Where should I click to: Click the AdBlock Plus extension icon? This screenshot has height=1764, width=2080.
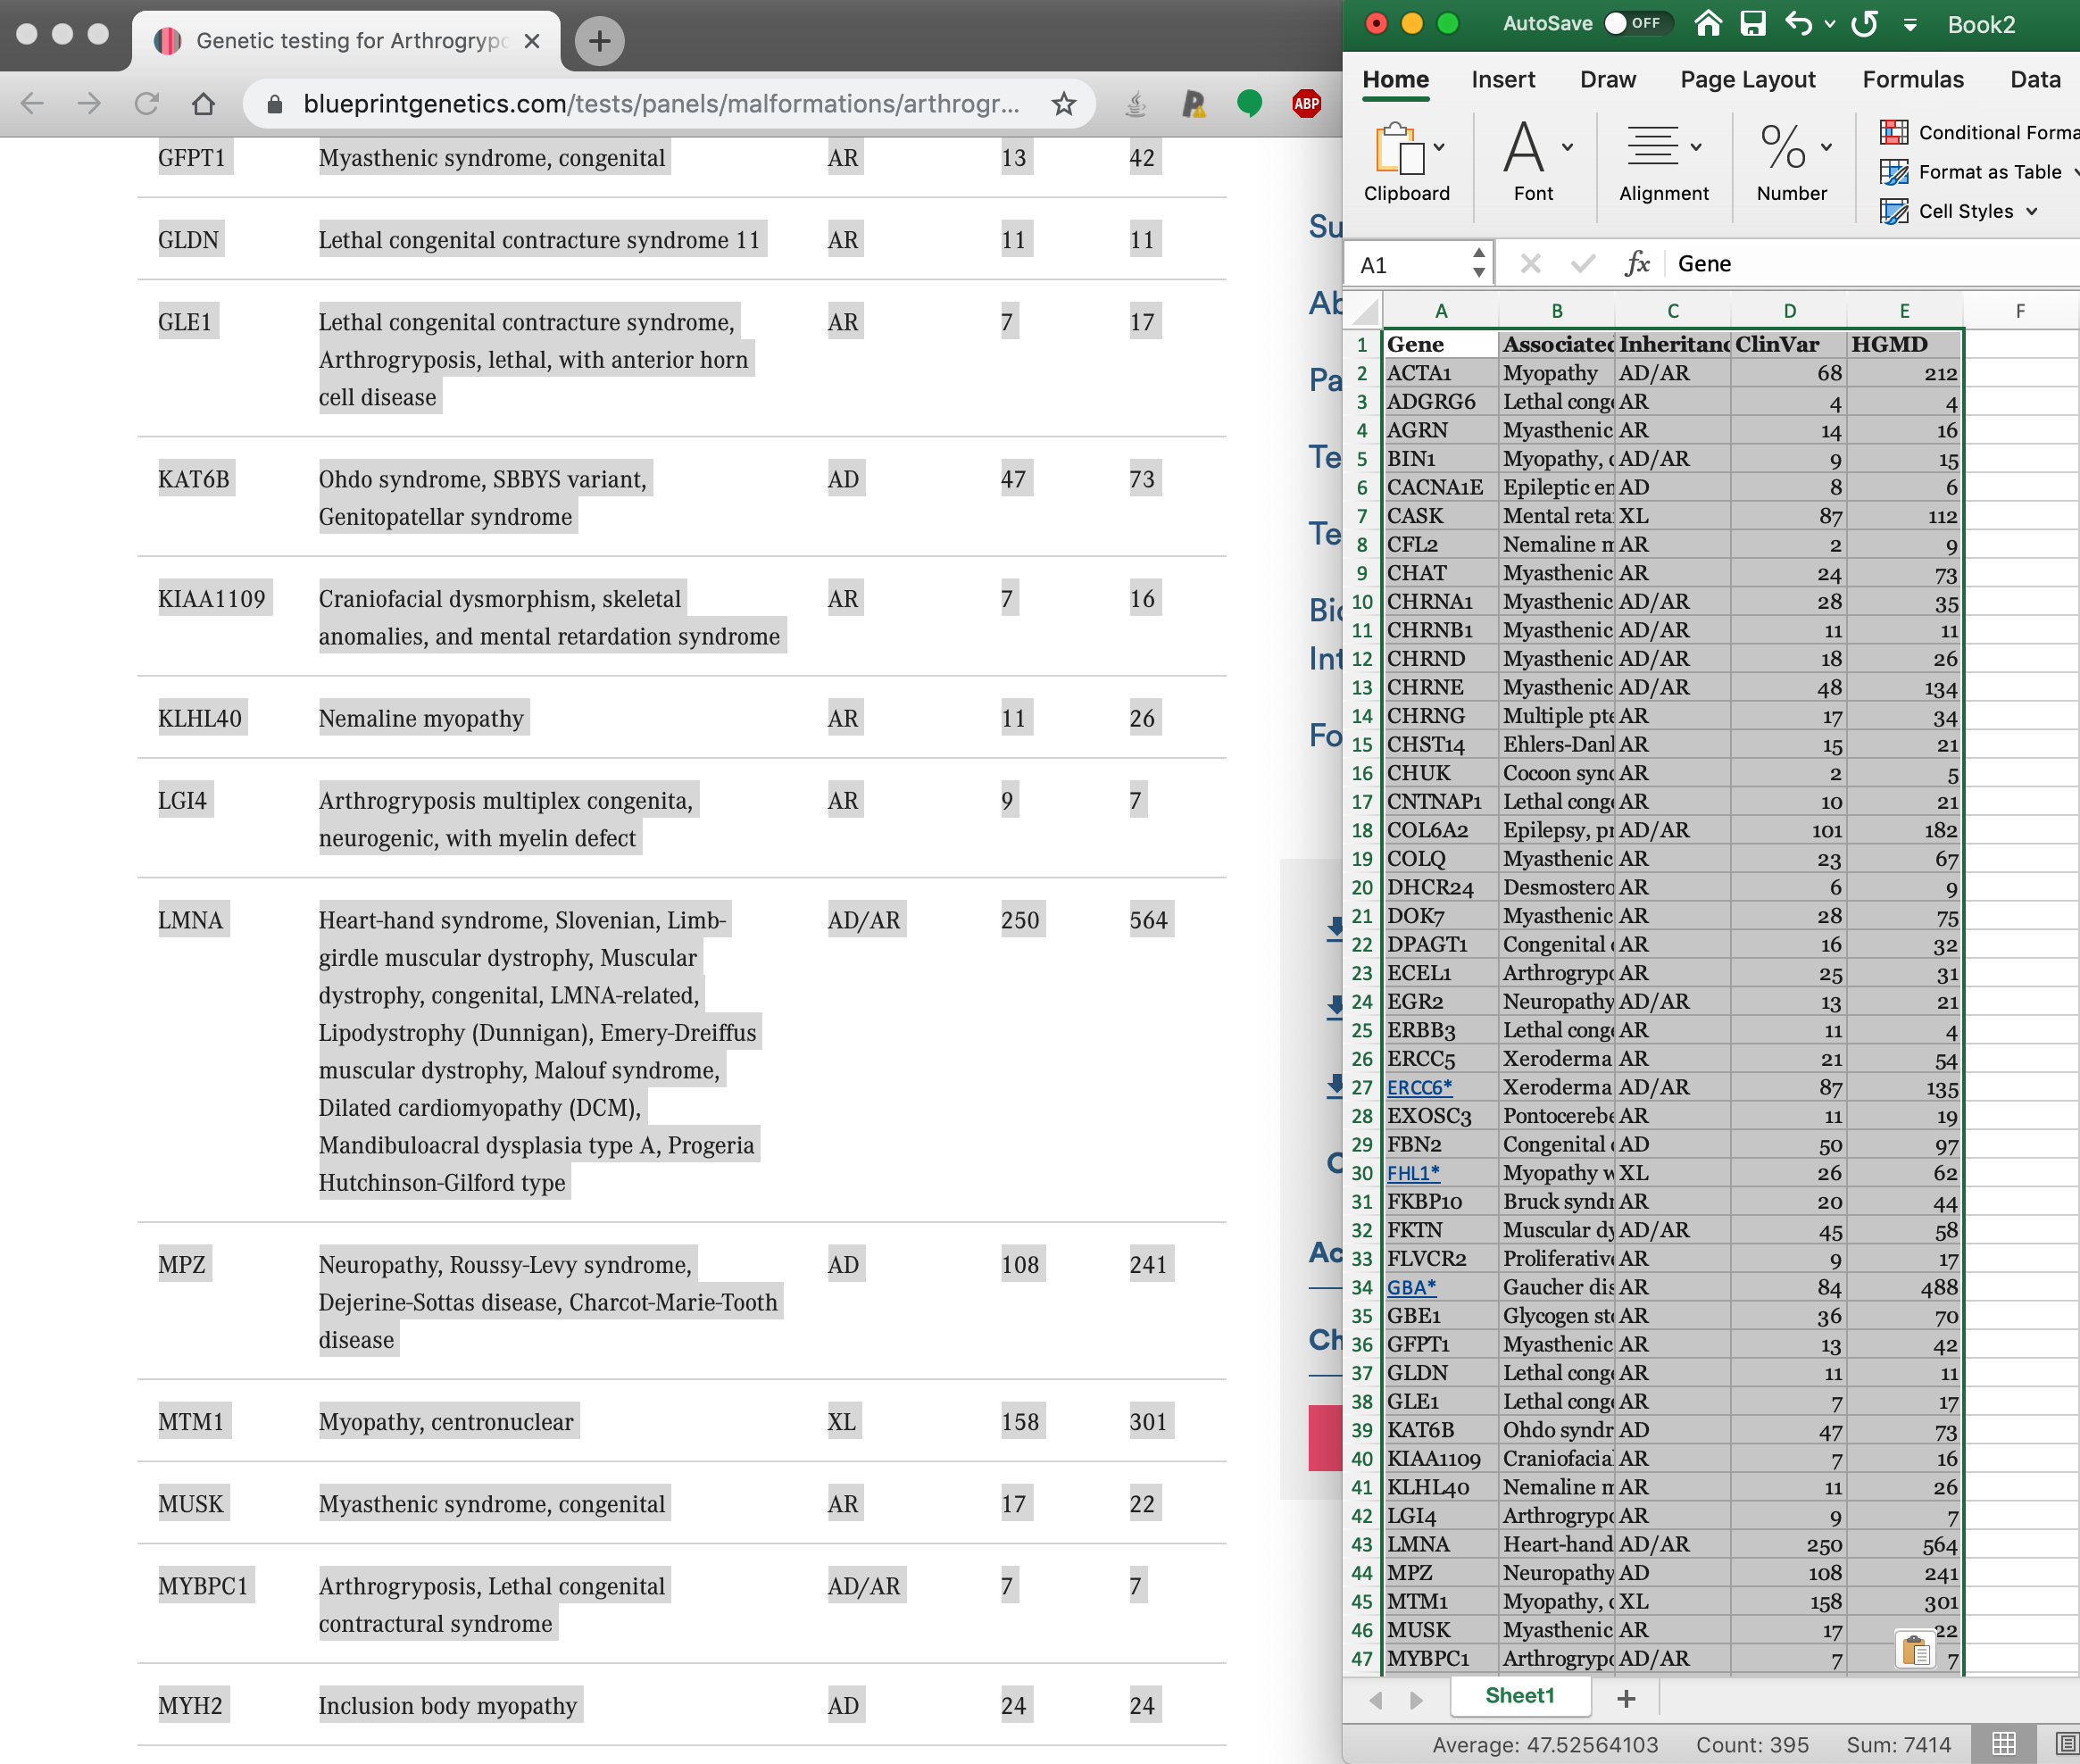coord(1306,104)
